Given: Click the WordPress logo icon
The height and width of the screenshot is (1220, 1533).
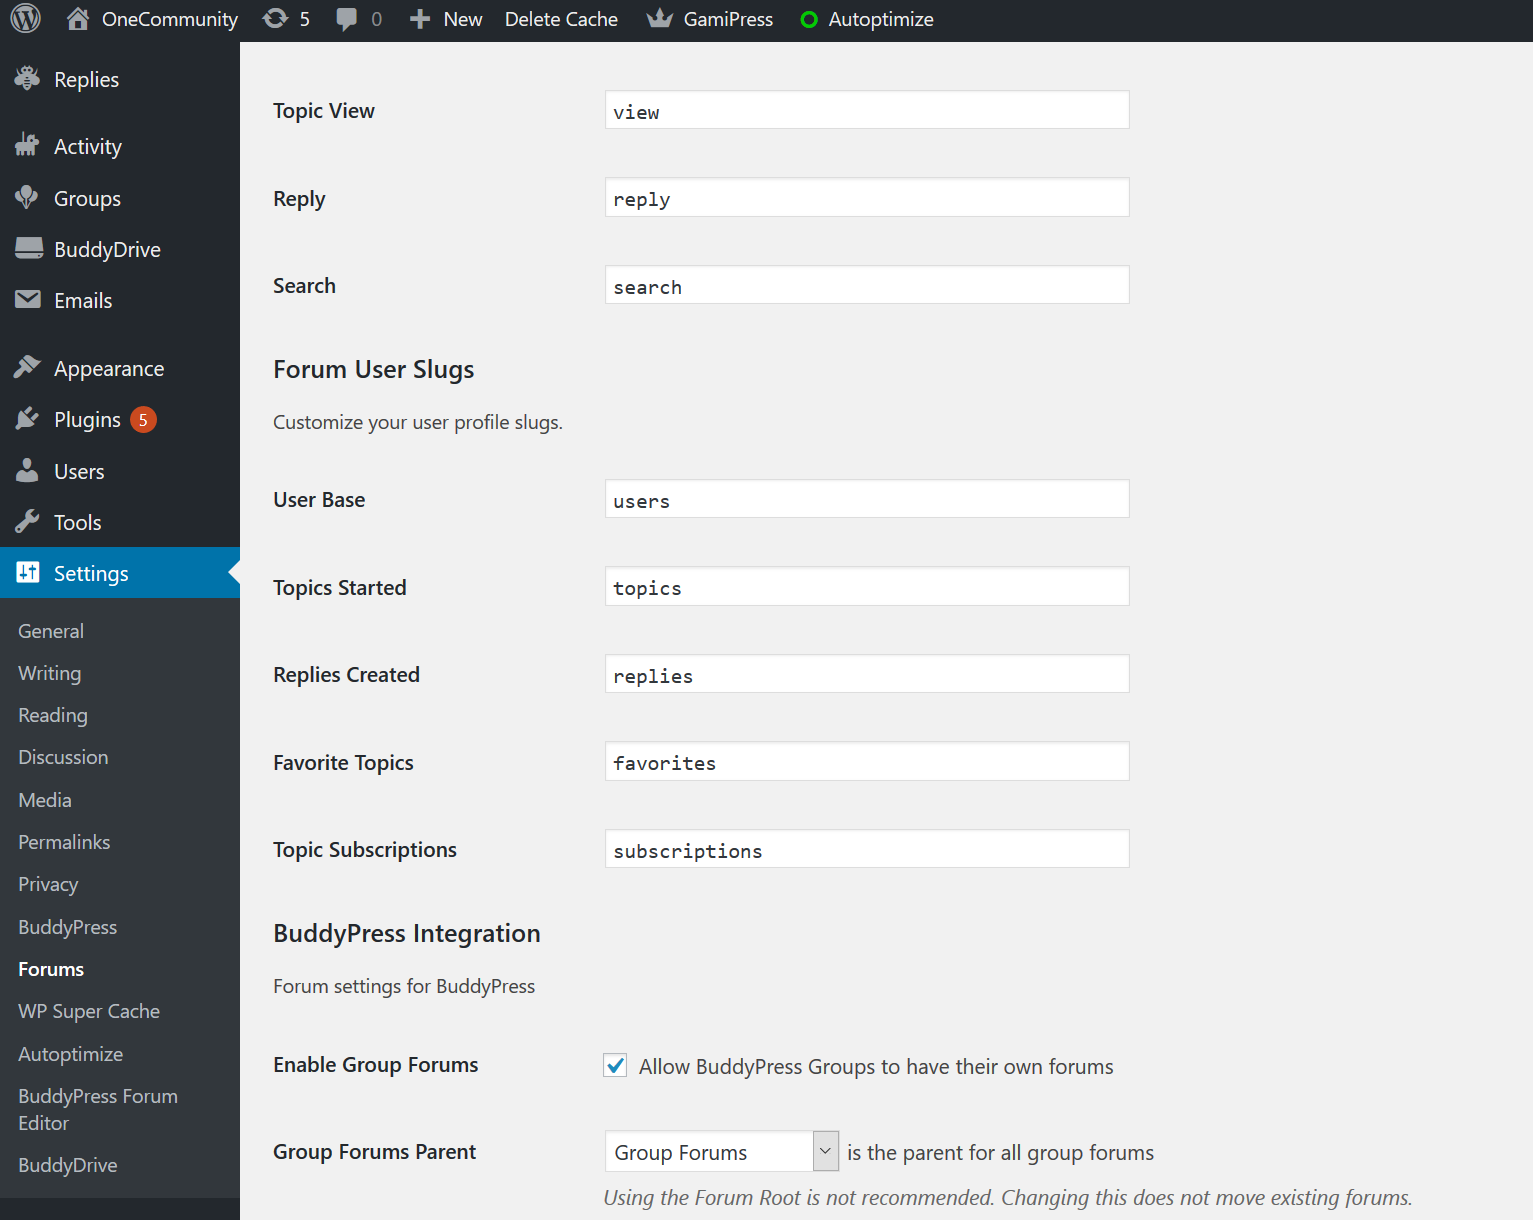Looking at the screenshot, I should (25, 19).
